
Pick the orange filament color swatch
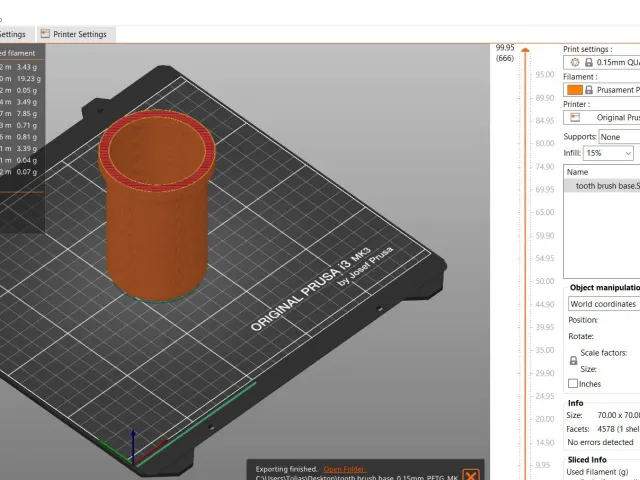[575, 90]
